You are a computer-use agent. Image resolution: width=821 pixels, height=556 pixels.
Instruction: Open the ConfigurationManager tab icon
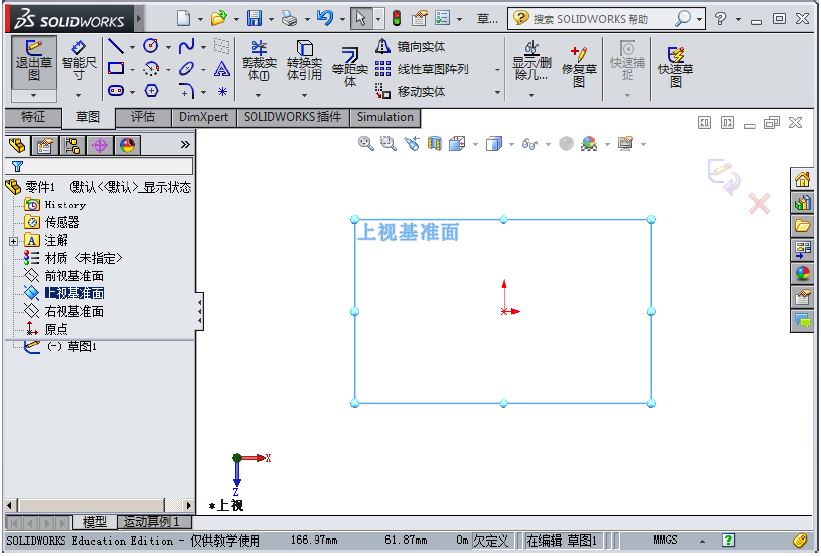[x=73, y=146]
